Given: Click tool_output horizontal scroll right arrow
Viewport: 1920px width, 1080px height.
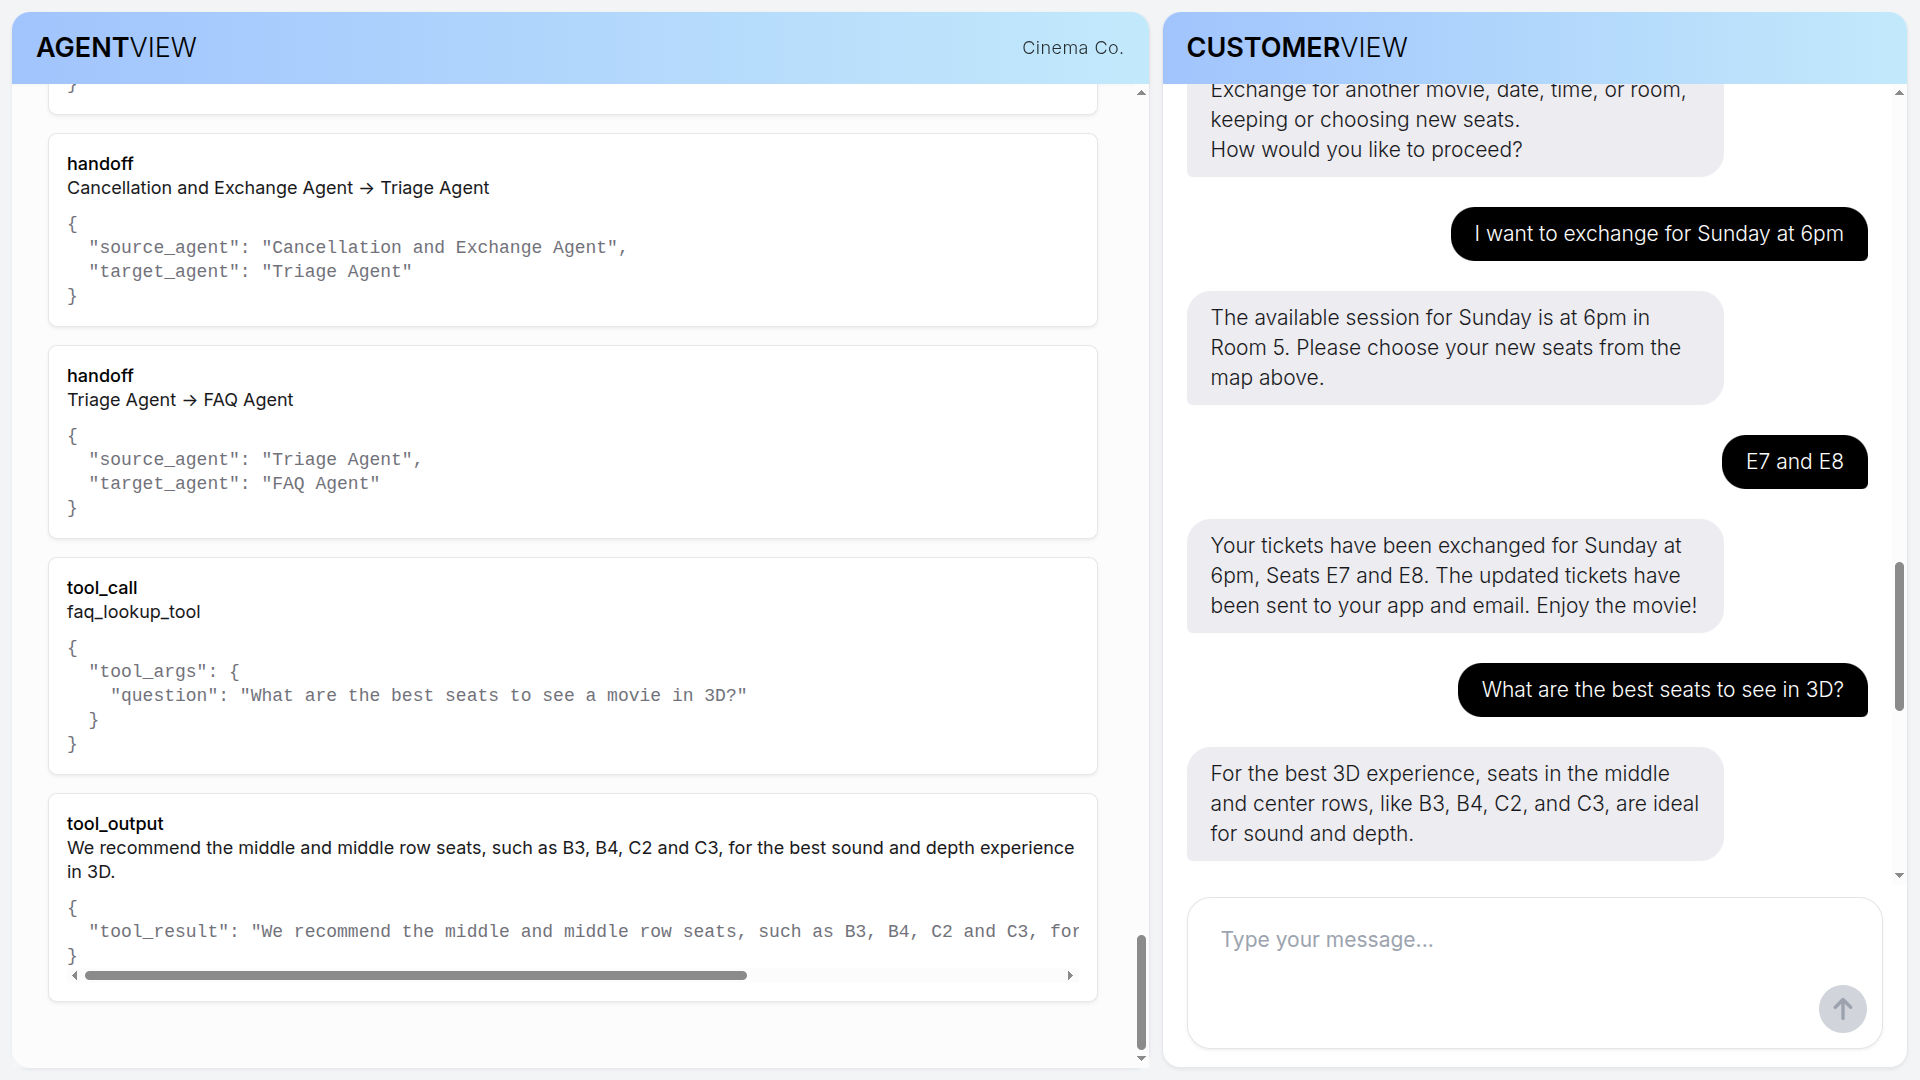Looking at the screenshot, I should click(x=1070, y=975).
